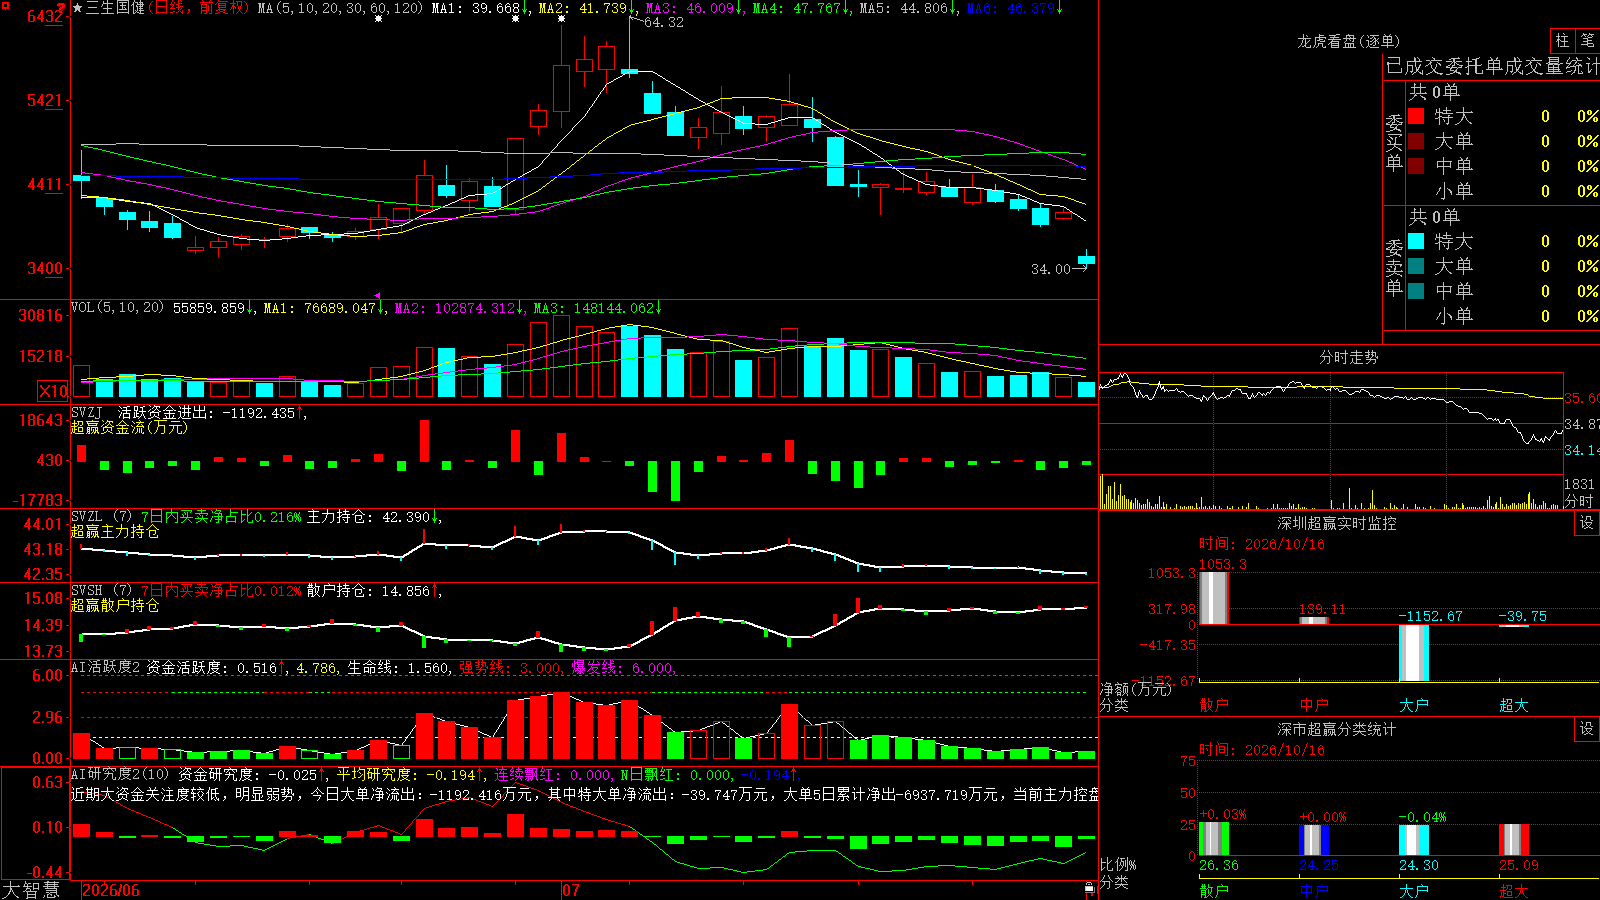Click the MA(5,10,20,30,60,120) indicator parameters
The height and width of the screenshot is (900, 1600).
click(340, 8)
